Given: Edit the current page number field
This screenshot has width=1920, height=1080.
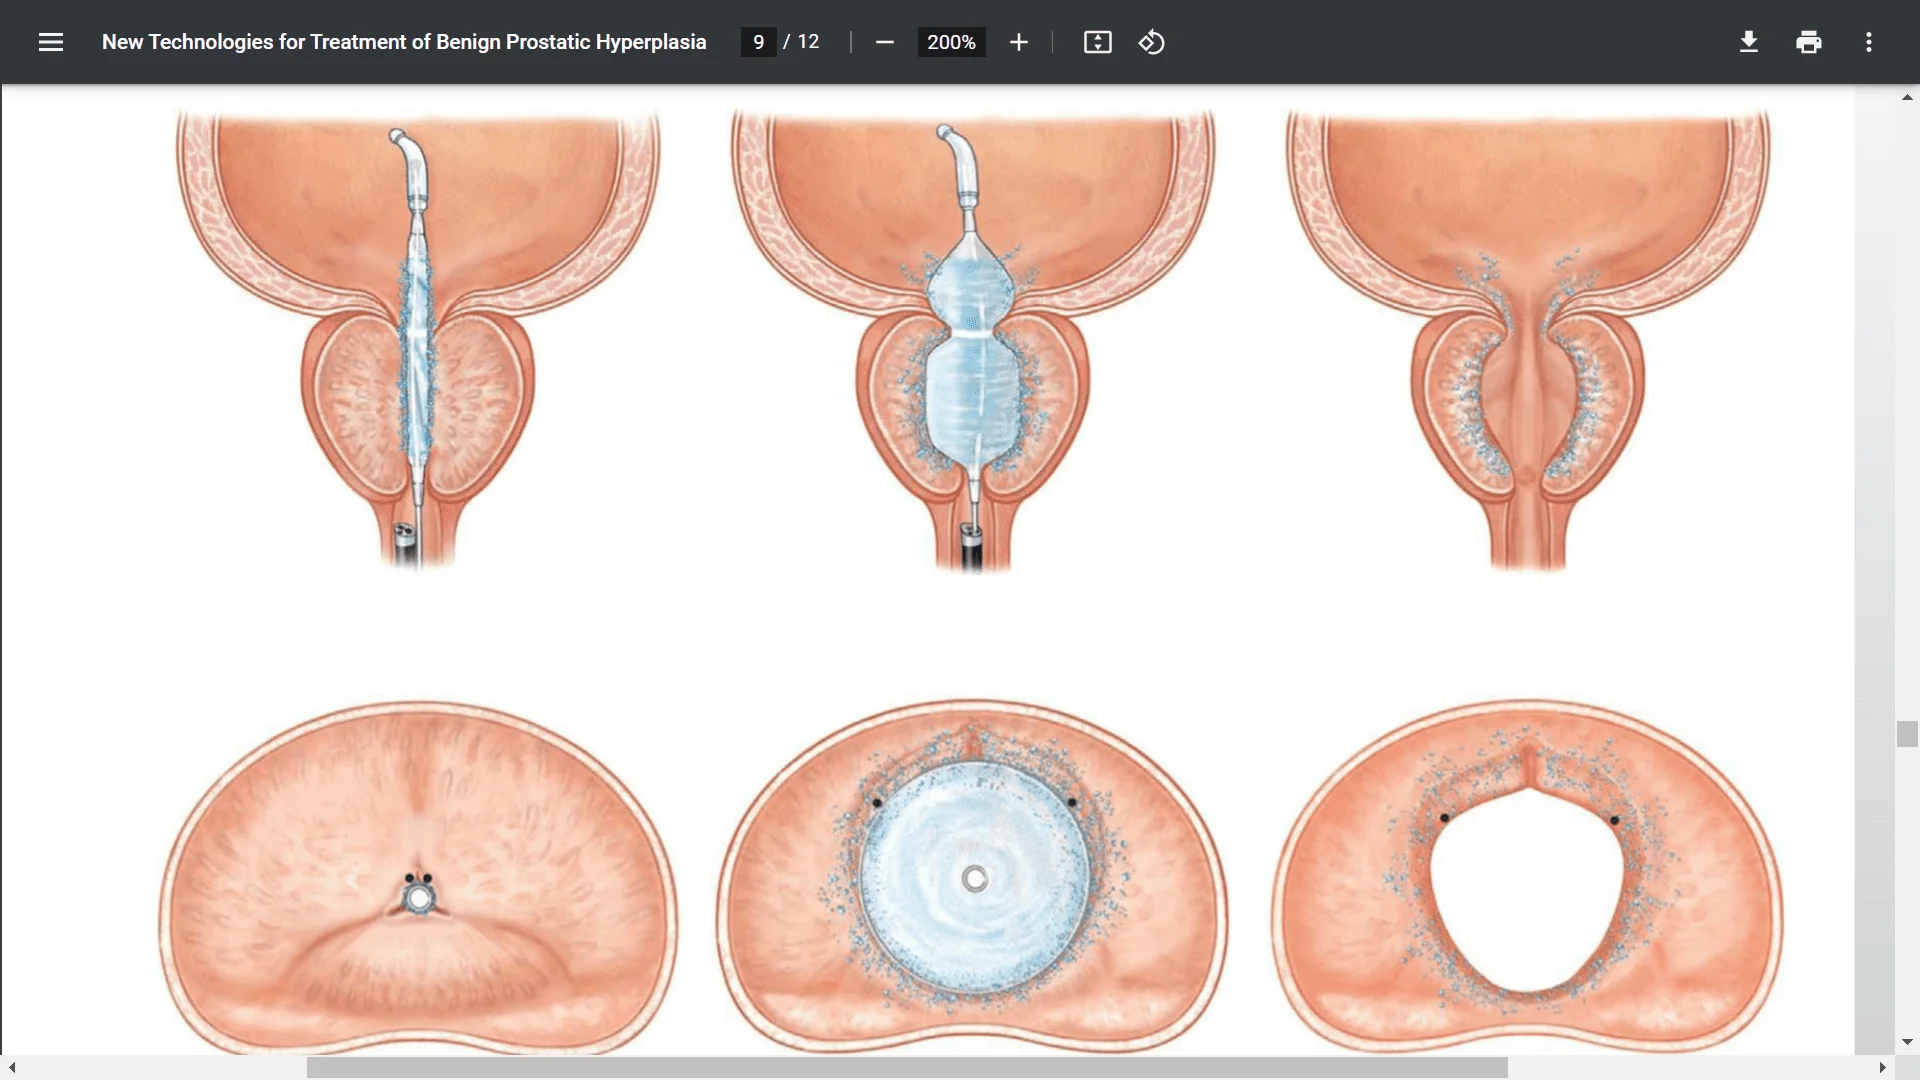Looking at the screenshot, I should [758, 42].
